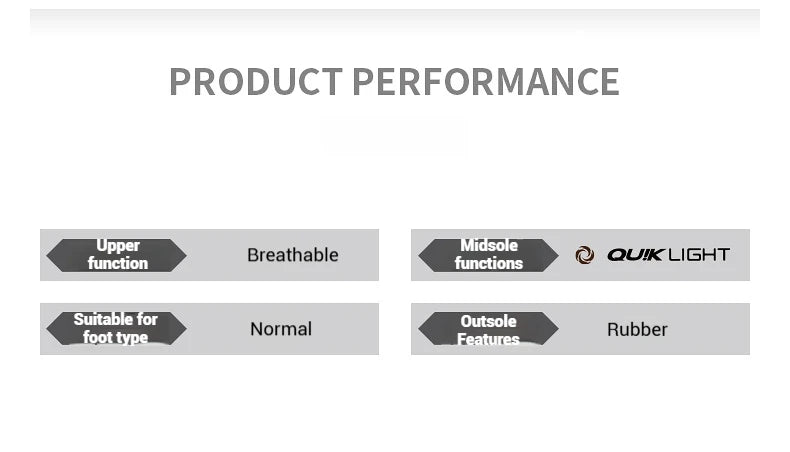
Task: Click the Breathable value text
Action: point(293,255)
